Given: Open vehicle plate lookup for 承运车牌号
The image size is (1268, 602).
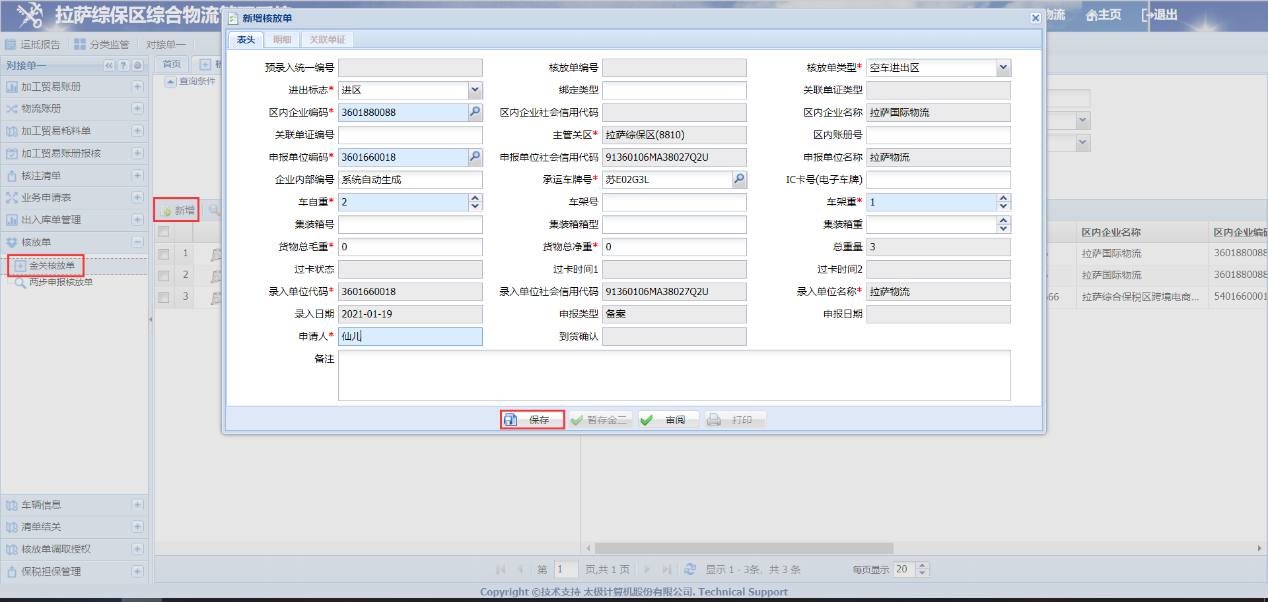Looking at the screenshot, I should 739,180.
